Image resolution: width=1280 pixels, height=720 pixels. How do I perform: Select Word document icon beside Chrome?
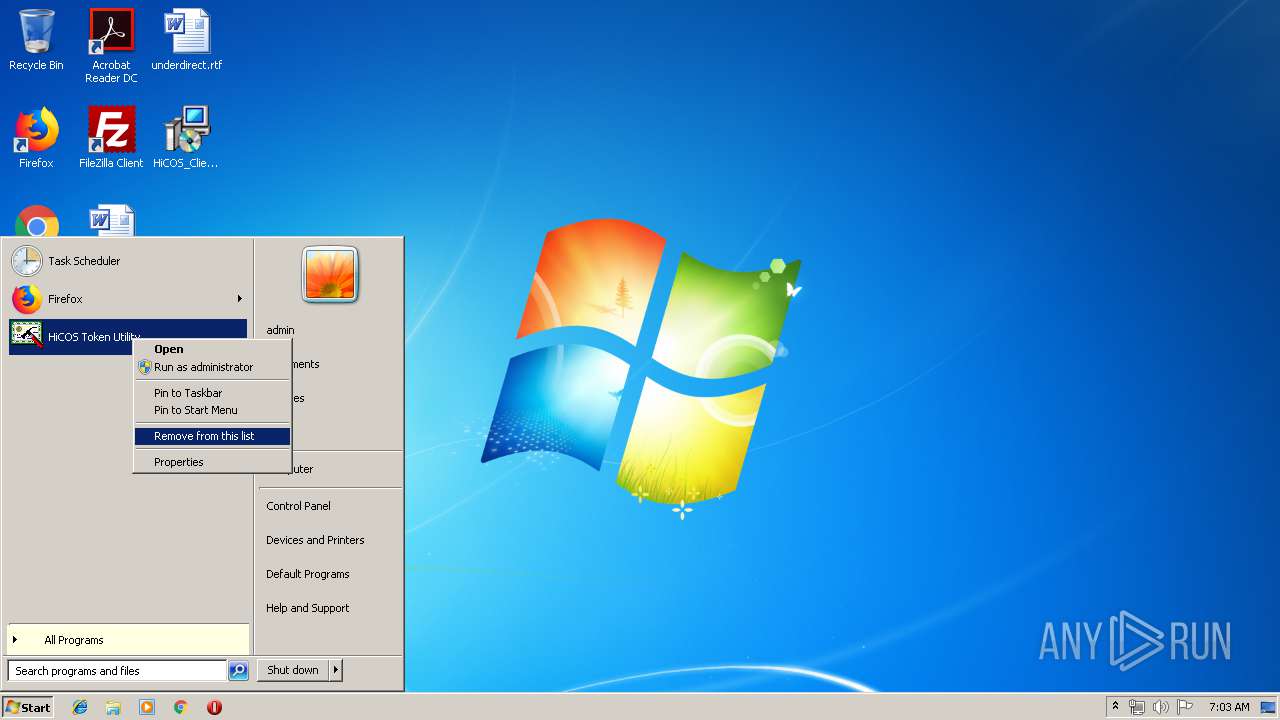(x=111, y=221)
